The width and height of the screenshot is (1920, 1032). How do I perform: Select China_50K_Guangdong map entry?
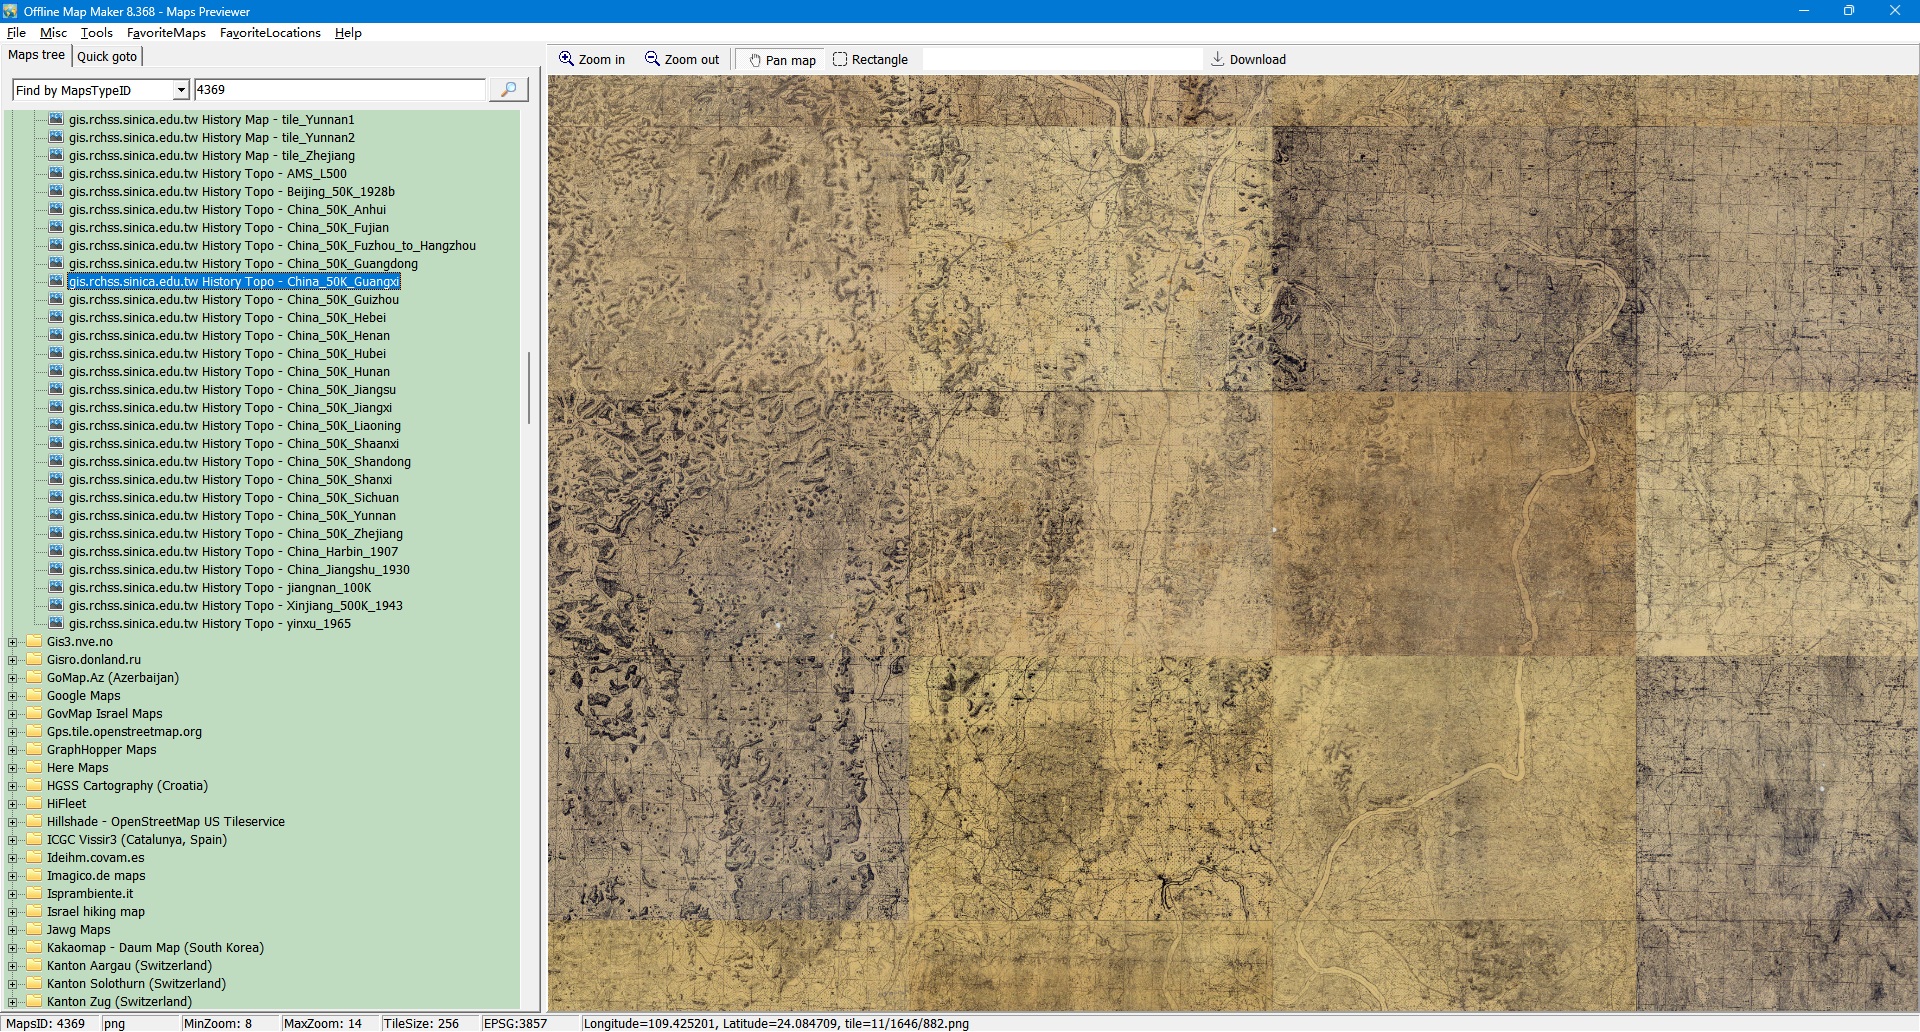(x=243, y=264)
